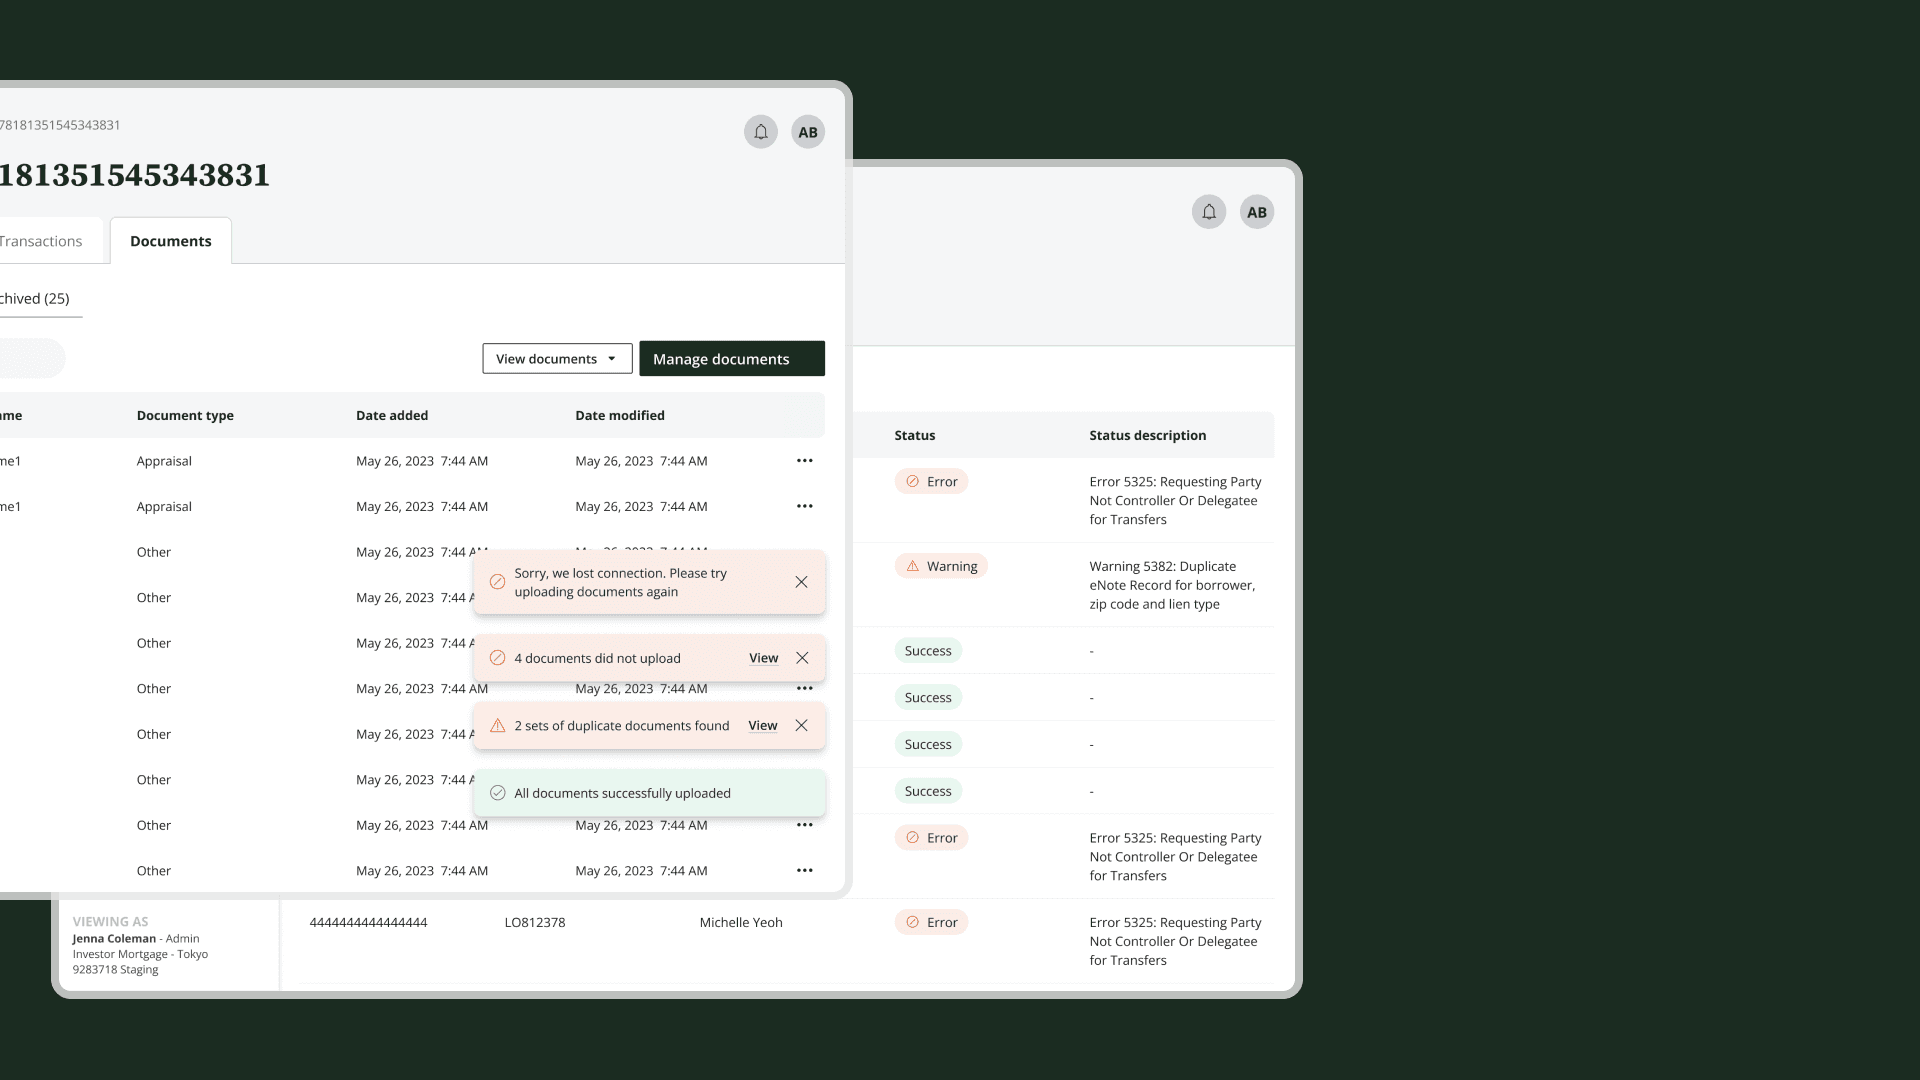Click the Status description column header
The image size is (1920, 1080).
[1147, 435]
